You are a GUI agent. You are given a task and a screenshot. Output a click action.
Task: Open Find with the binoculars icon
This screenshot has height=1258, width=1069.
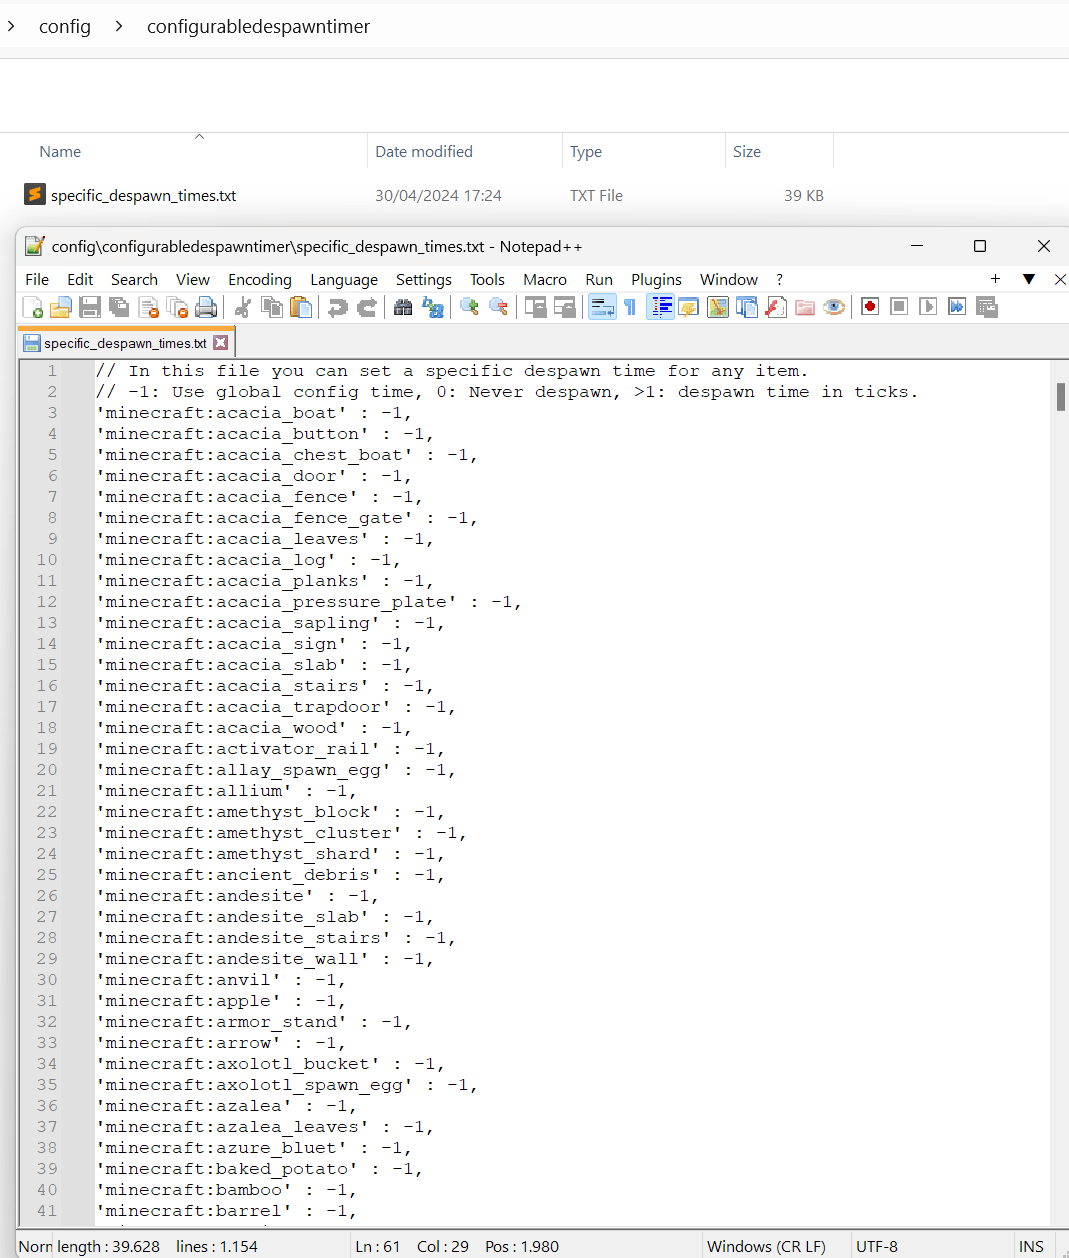[403, 307]
